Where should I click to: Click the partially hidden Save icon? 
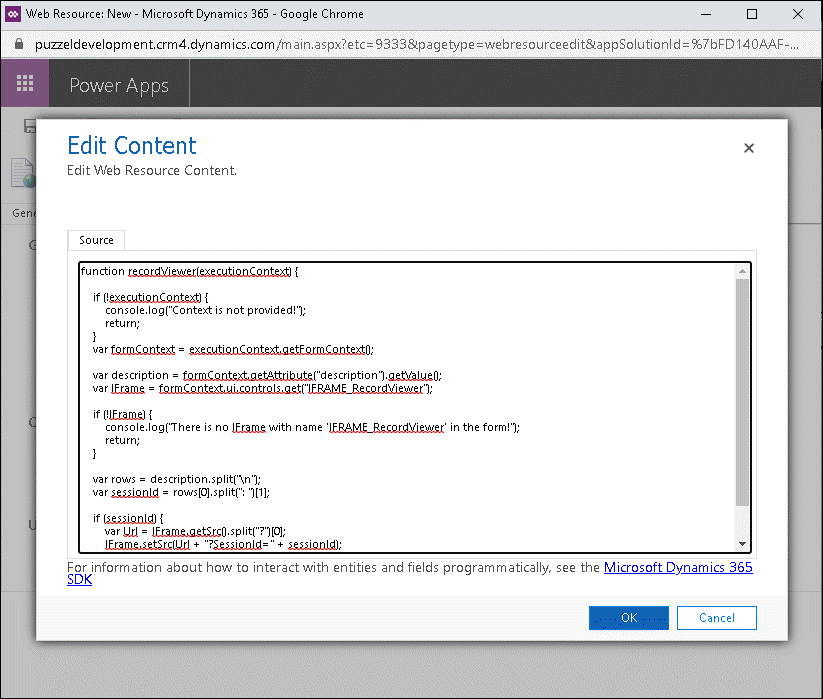pos(30,126)
